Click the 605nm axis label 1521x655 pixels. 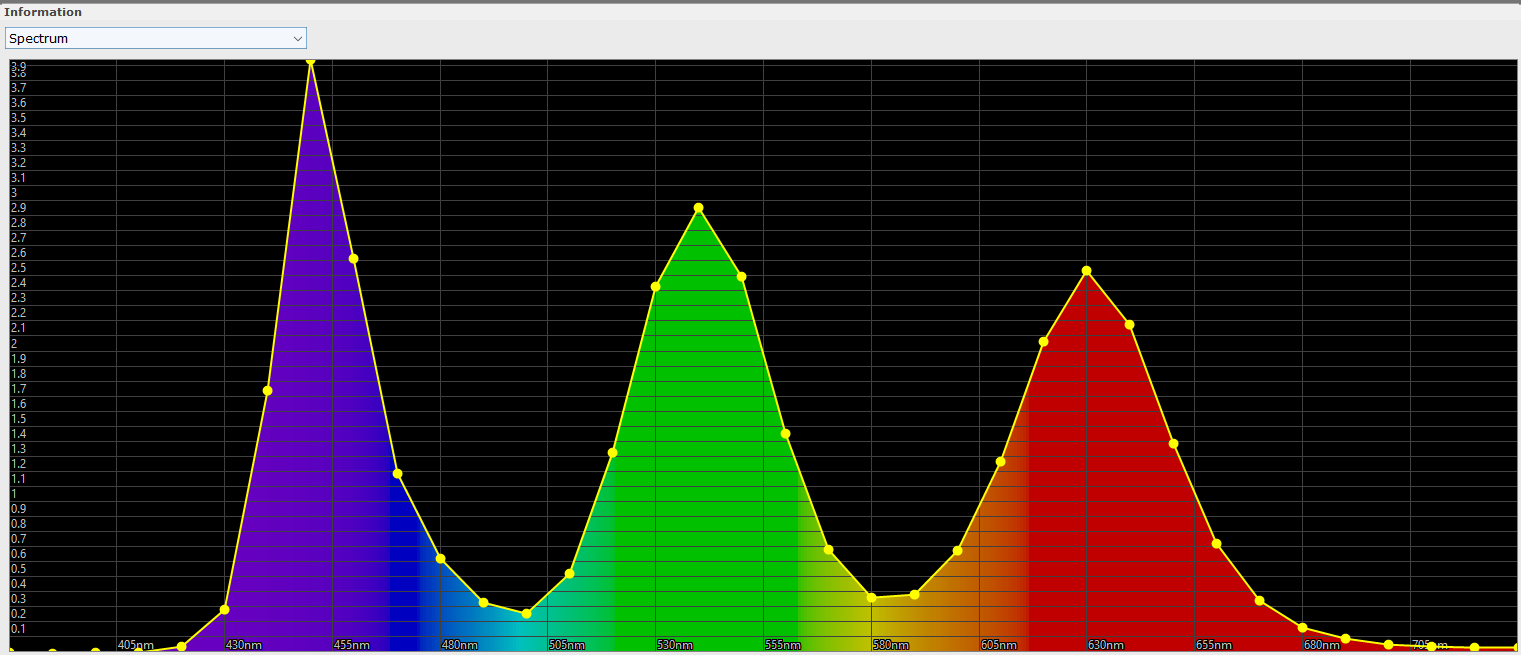pos(999,645)
